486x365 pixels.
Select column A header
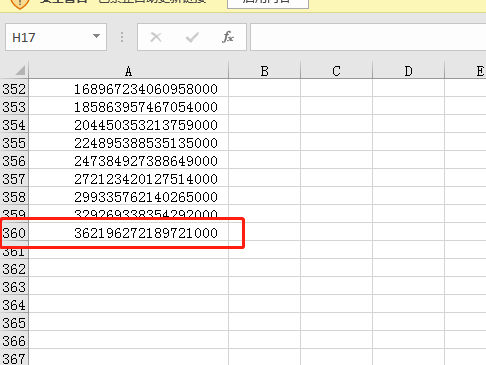129,71
